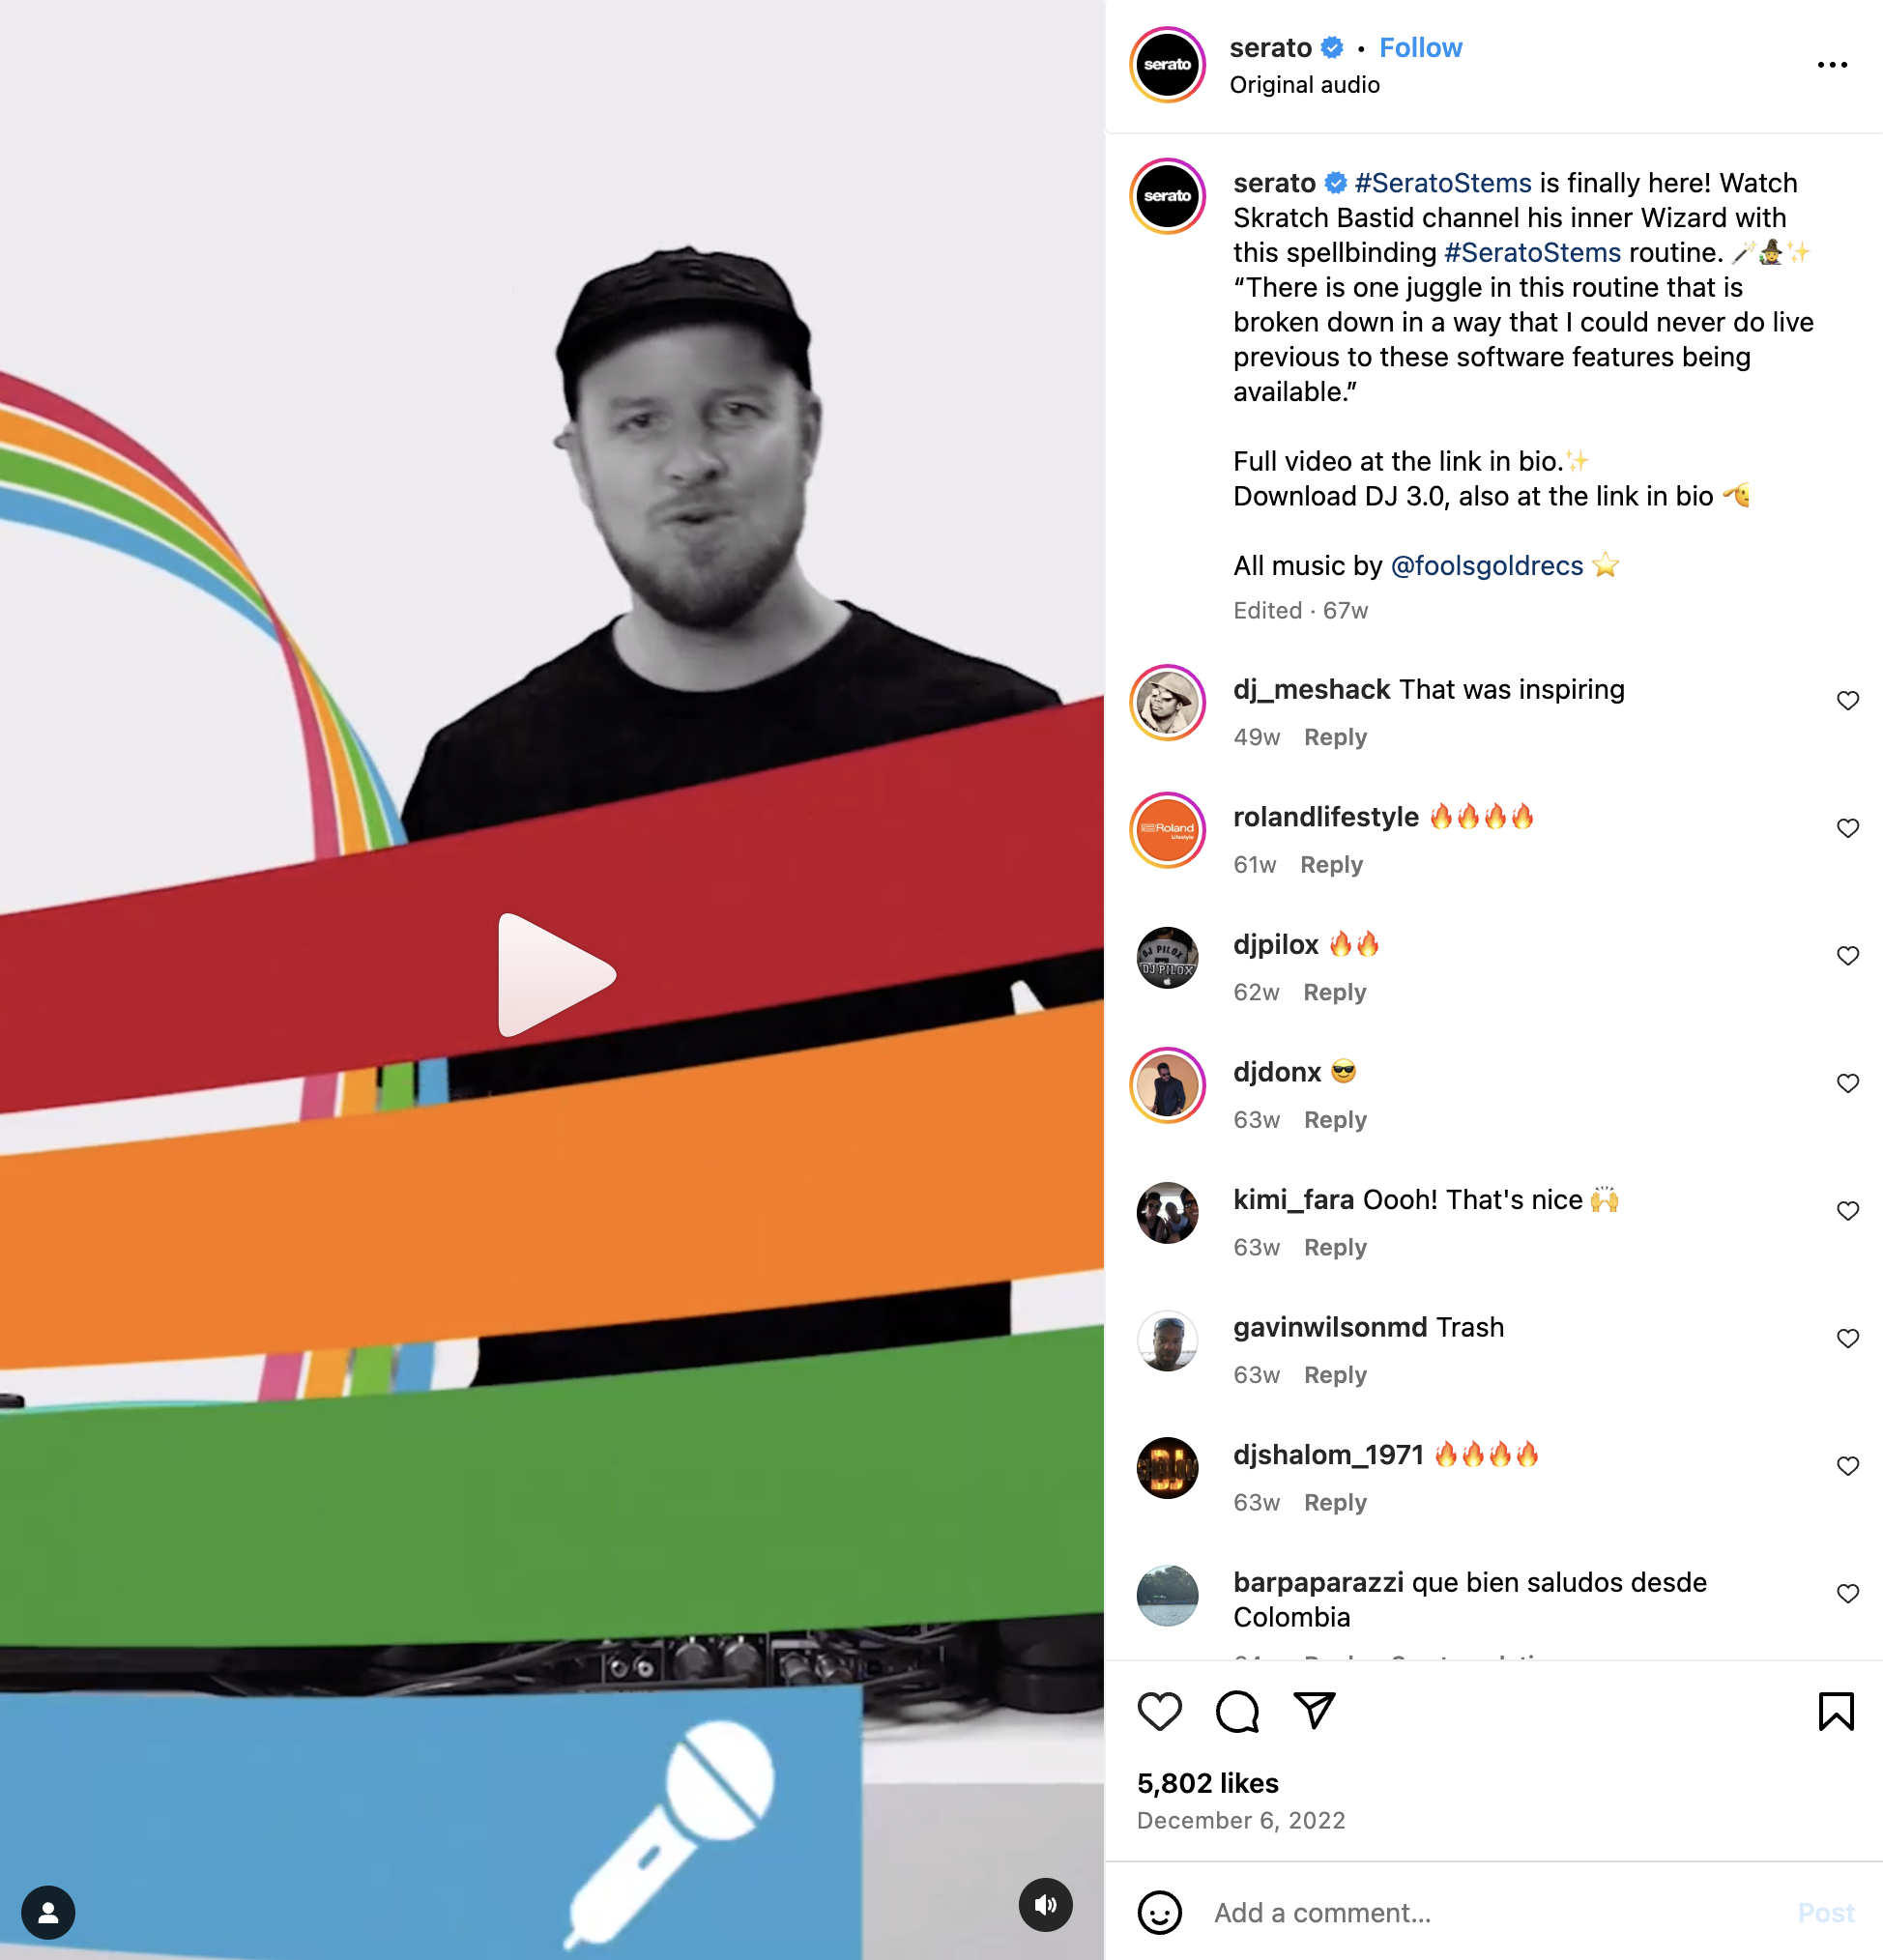1883x1960 pixels.
Task: Visit @foolsgoldrecs profile mention
Action: click(1486, 566)
